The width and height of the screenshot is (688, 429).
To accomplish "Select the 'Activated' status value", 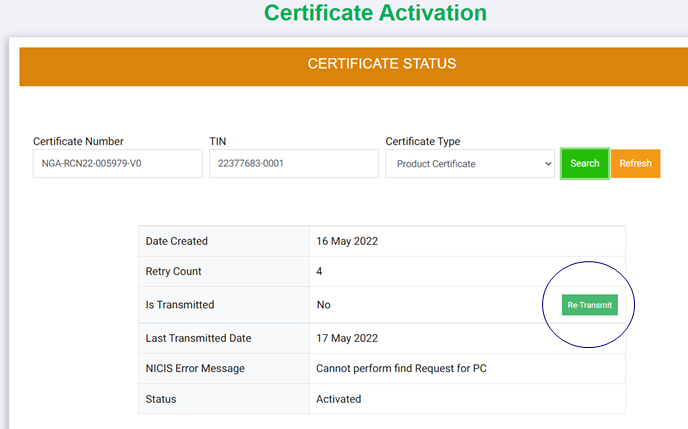I will pyautogui.click(x=339, y=399).
